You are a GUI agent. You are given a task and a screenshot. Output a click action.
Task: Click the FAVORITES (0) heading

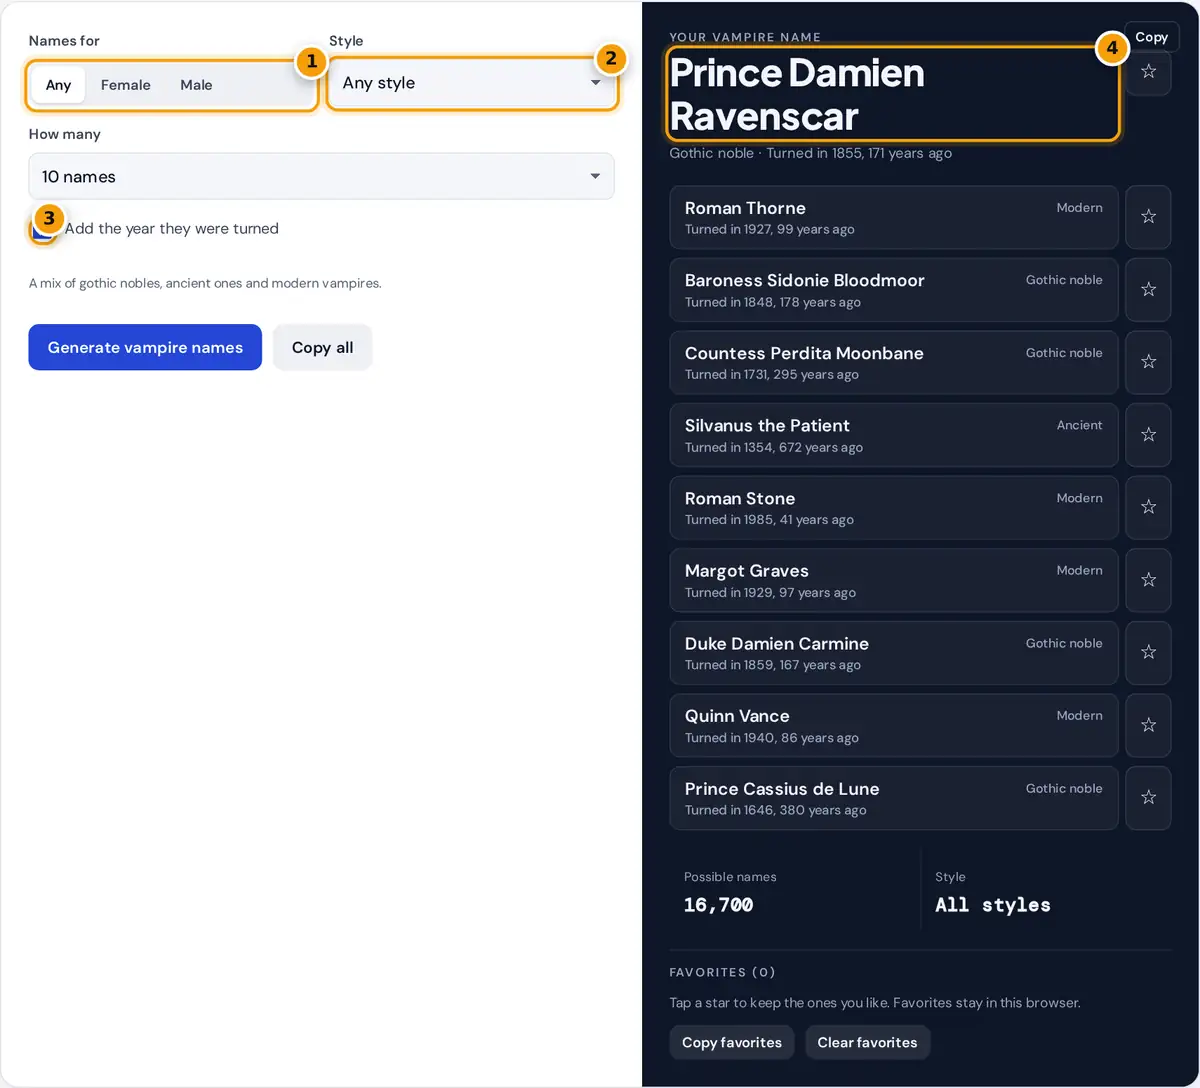(x=722, y=972)
